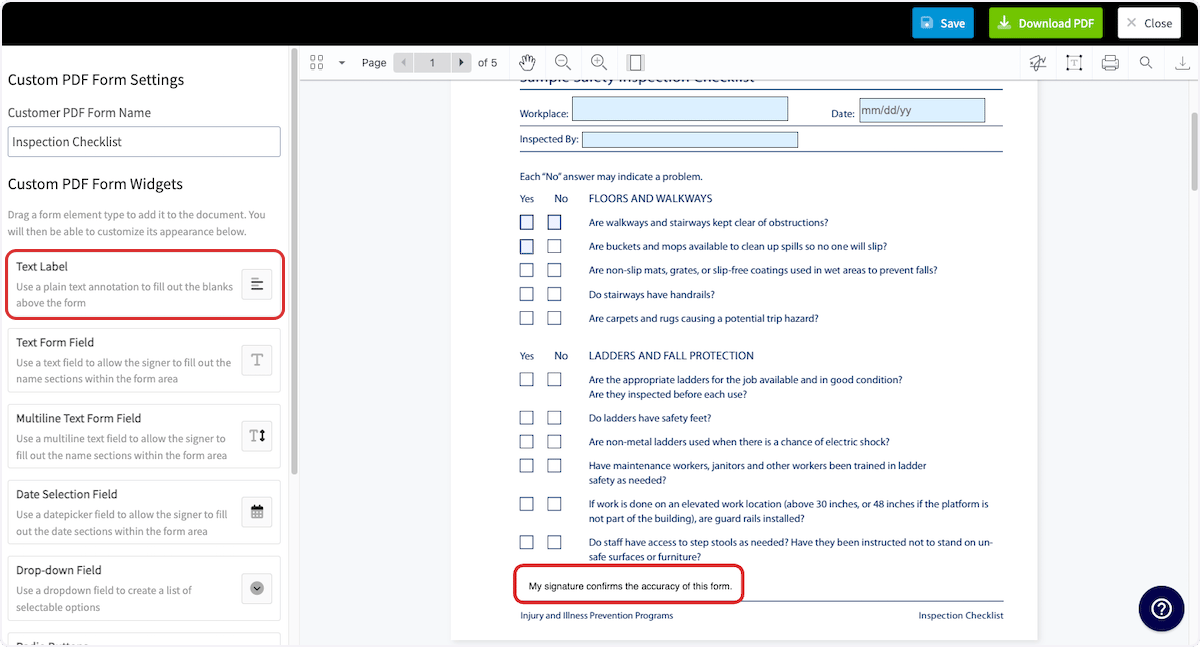Viewport: 1200px width, 647px height.
Task: Go to the previous page
Action: (403, 62)
